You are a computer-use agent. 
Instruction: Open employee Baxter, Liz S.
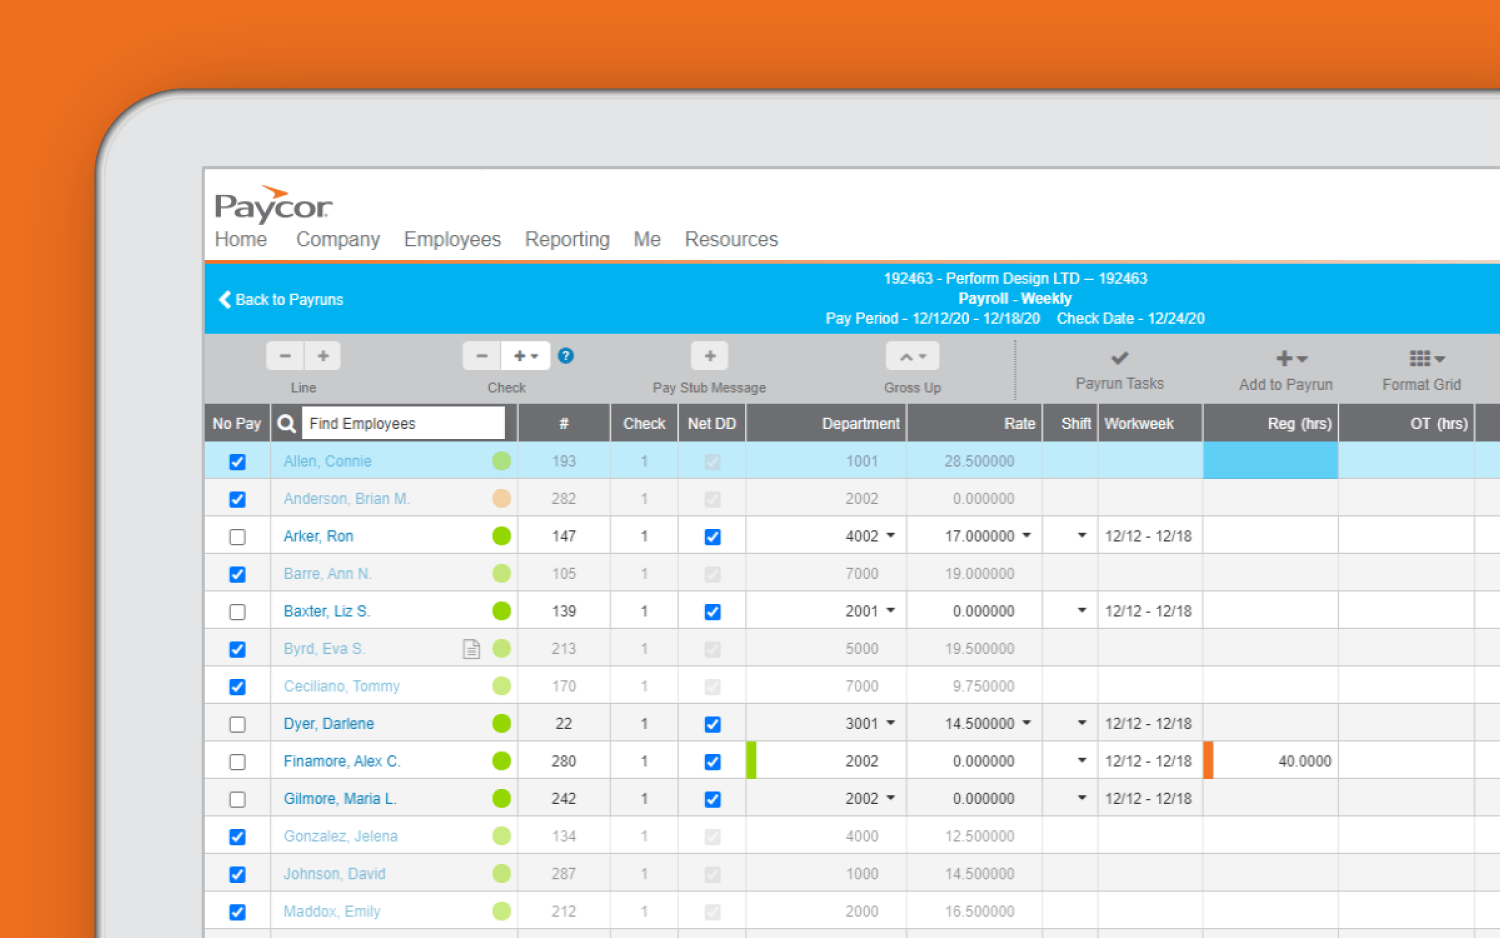(326, 611)
